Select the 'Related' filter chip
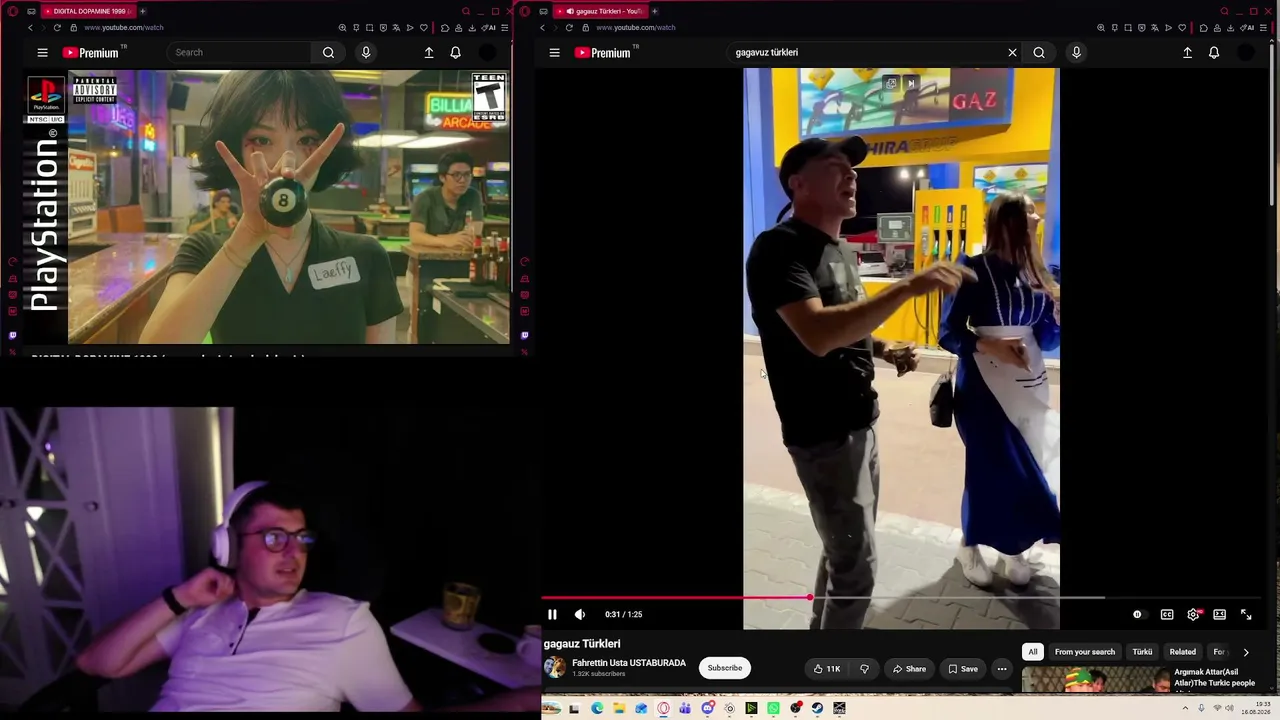Image resolution: width=1280 pixels, height=720 pixels. coord(1183,652)
